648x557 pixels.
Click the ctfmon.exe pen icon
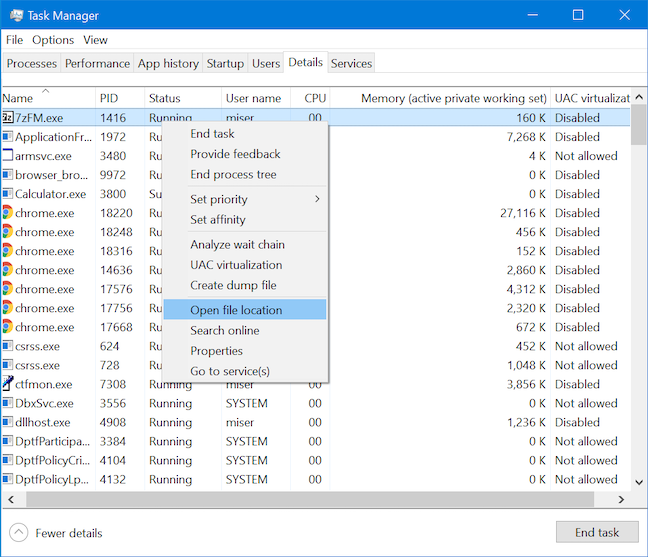[8, 383]
